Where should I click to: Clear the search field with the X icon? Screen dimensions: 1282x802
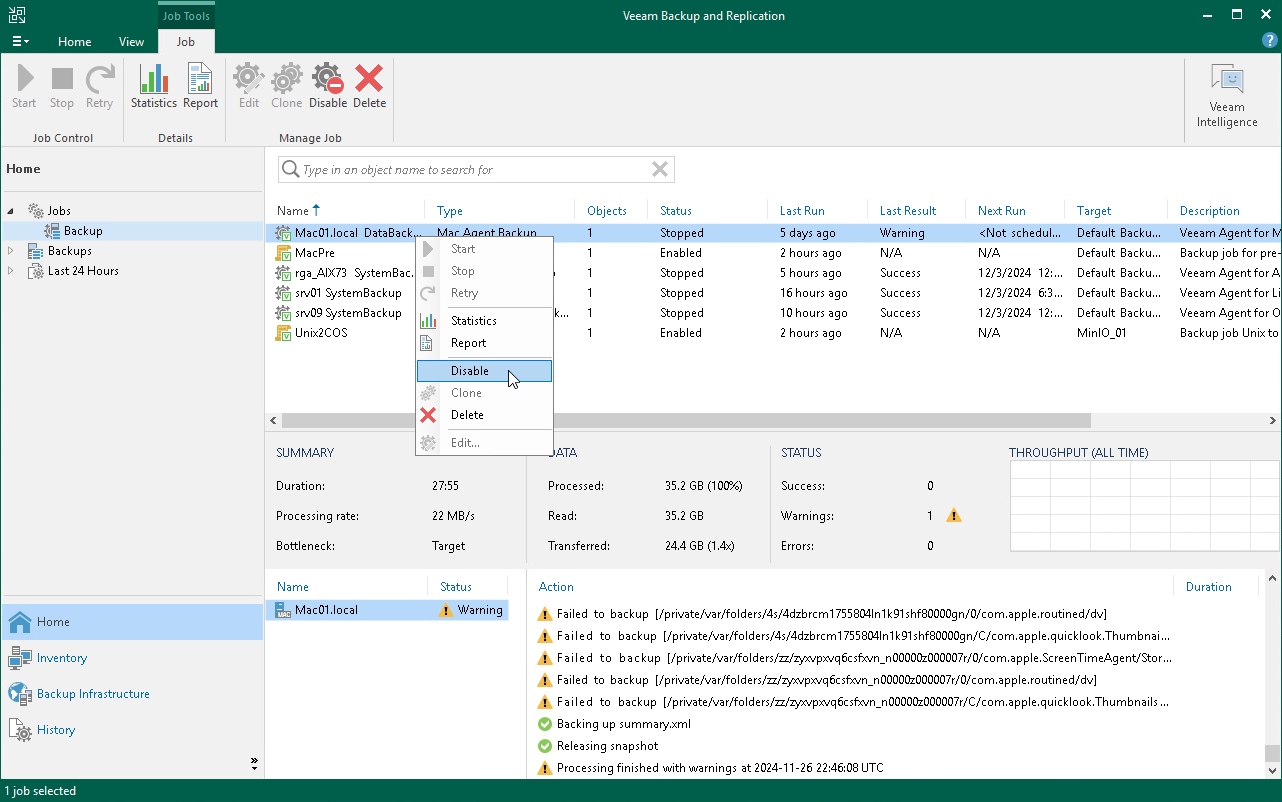click(659, 169)
